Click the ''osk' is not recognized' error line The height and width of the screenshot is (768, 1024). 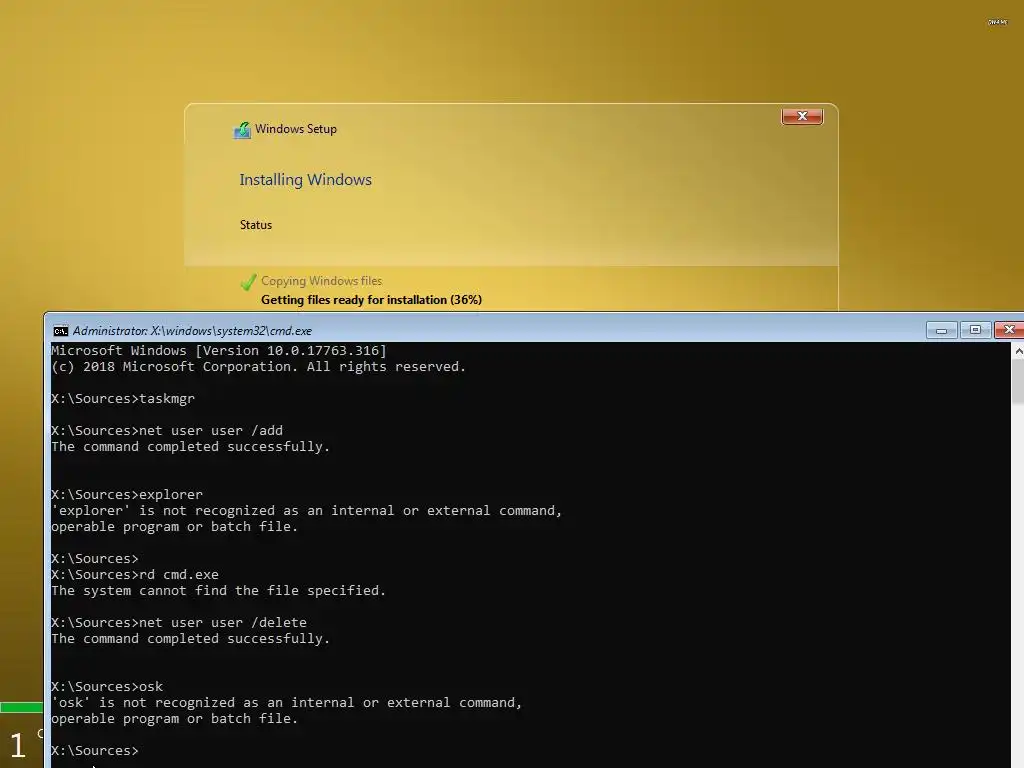tap(286, 703)
